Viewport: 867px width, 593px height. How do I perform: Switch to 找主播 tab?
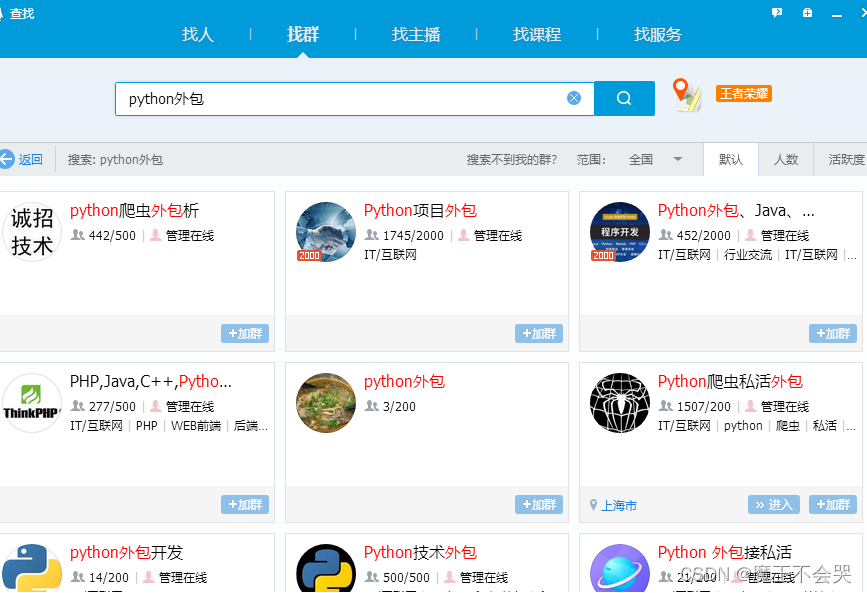click(x=416, y=34)
